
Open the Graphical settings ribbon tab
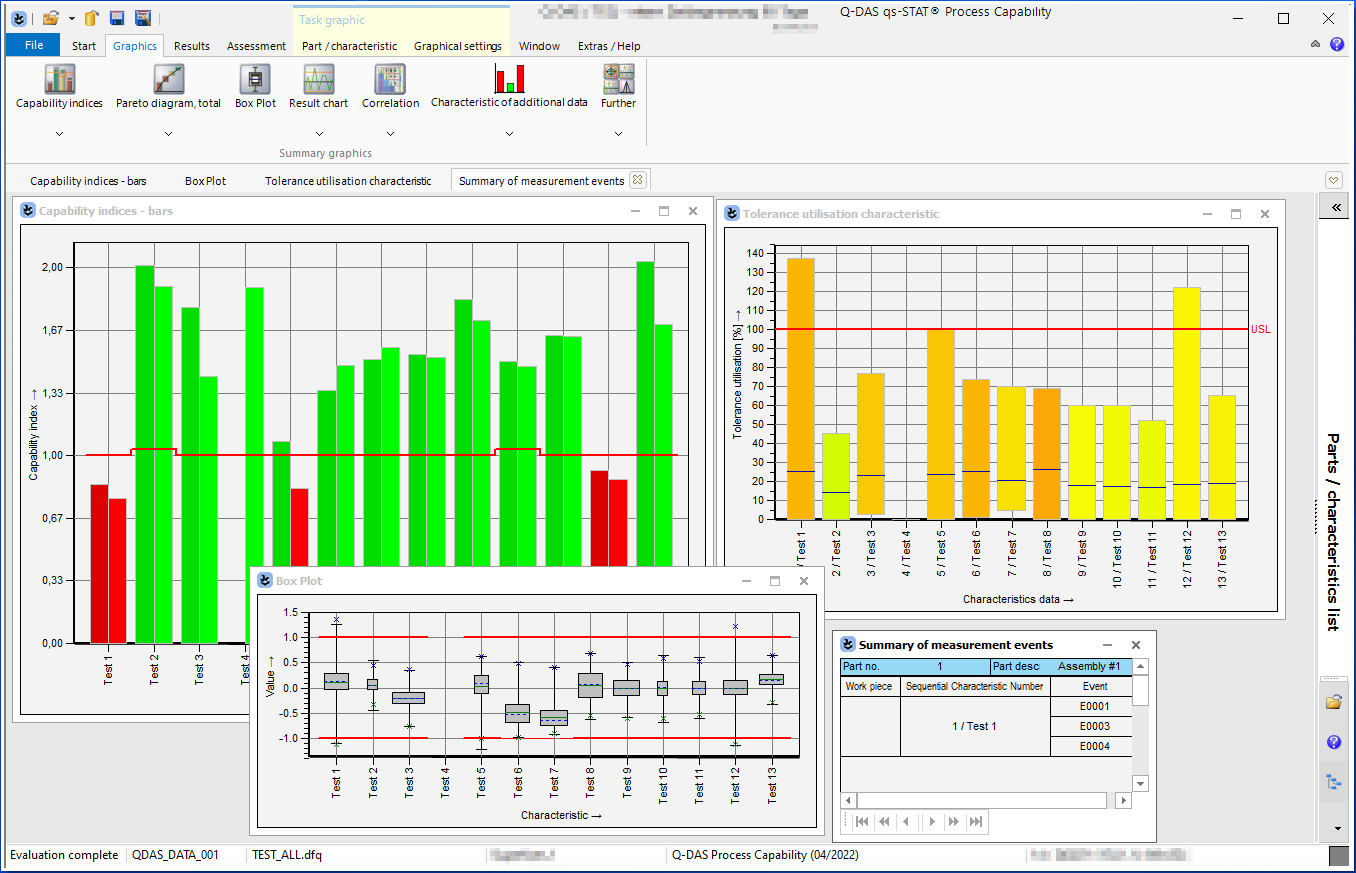coord(458,46)
